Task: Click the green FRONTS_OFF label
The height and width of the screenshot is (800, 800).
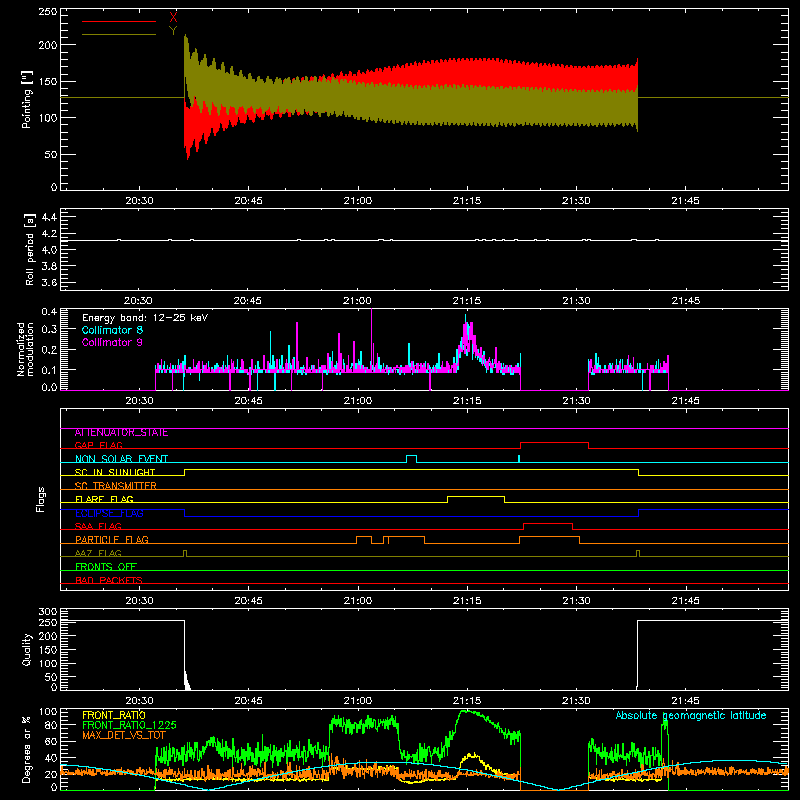Action: pyautogui.click(x=106, y=566)
